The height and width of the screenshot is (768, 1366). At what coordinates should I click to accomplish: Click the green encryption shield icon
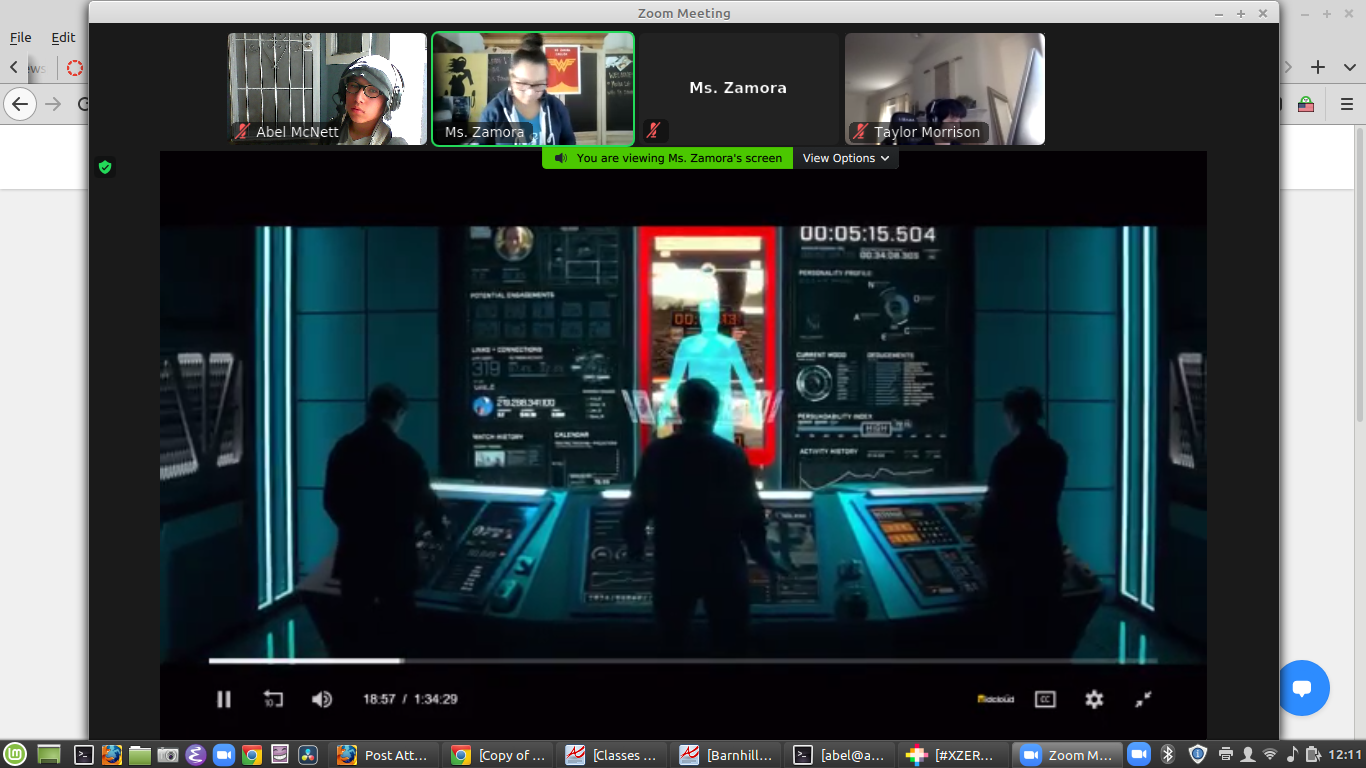(x=105, y=167)
